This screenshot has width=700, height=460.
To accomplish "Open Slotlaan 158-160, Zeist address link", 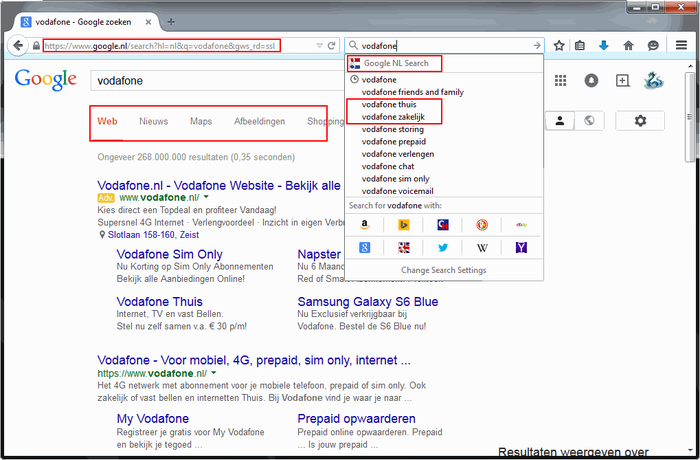I will pos(153,235).
